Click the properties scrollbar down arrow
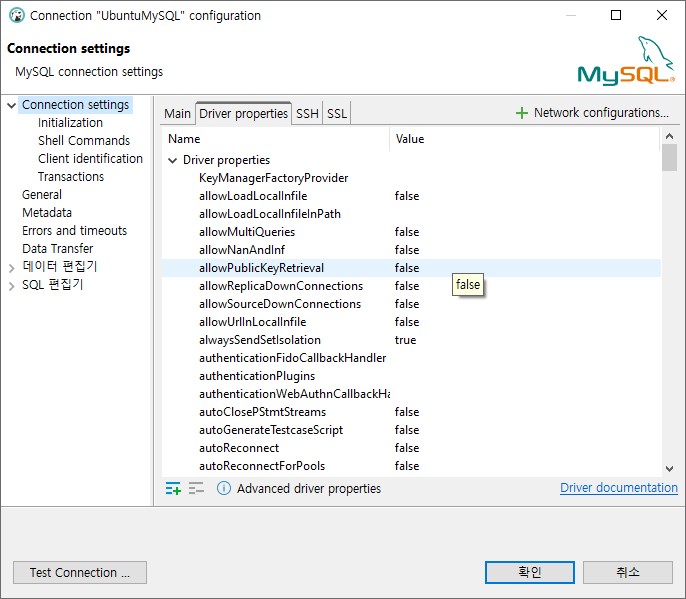686x599 pixels. click(x=669, y=469)
